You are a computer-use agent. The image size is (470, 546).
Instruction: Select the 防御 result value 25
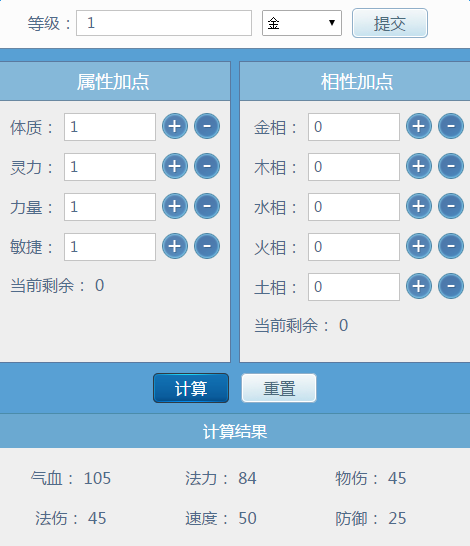click(397, 518)
